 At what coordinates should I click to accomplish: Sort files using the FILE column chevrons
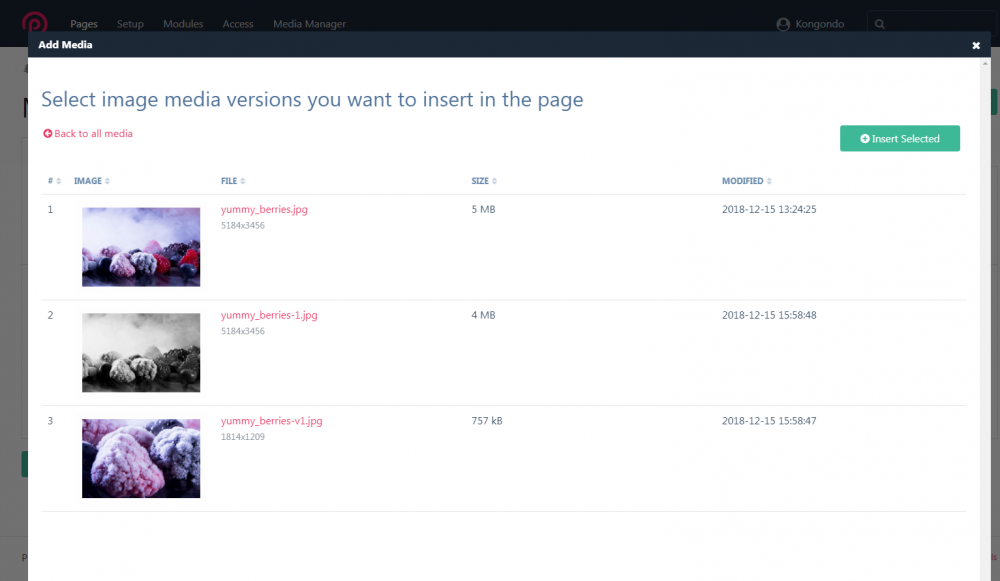tap(243, 180)
